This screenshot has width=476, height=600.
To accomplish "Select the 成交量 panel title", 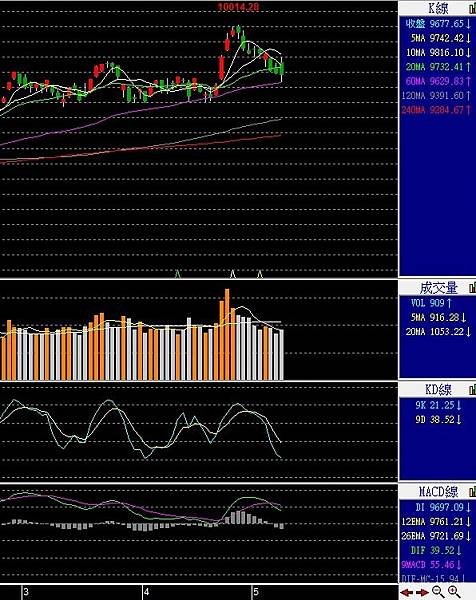I will 439,287.
